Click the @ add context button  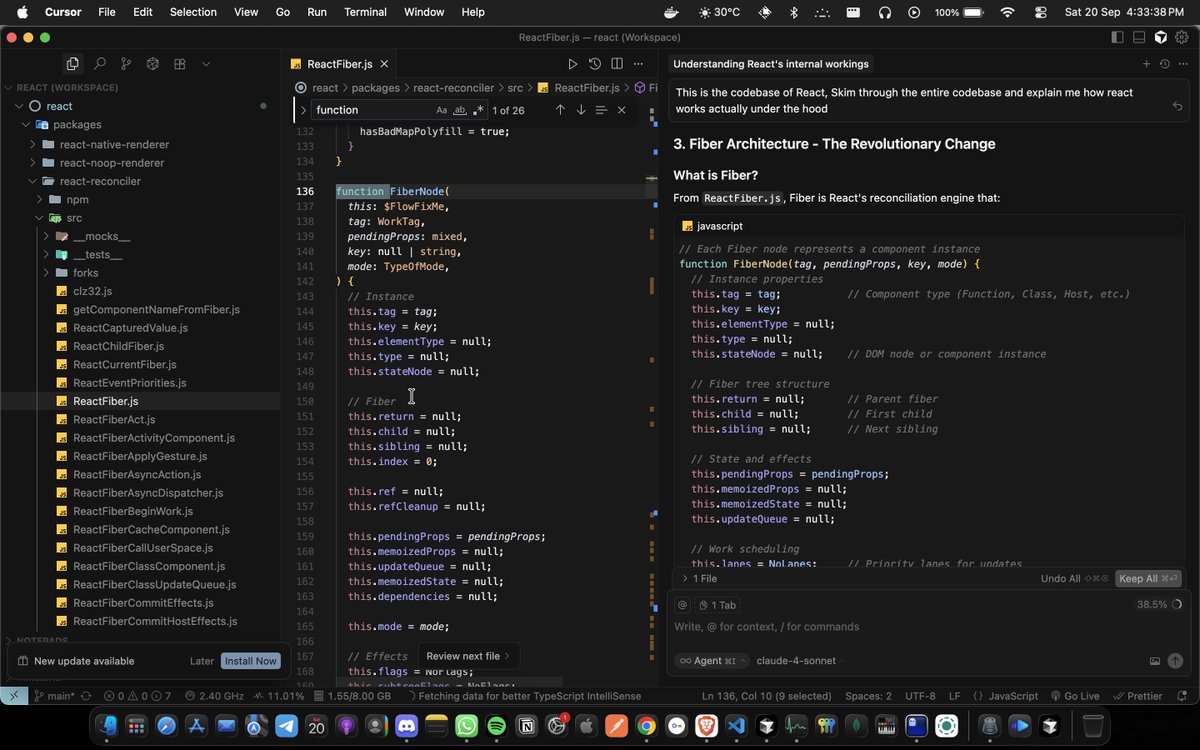[x=683, y=605]
